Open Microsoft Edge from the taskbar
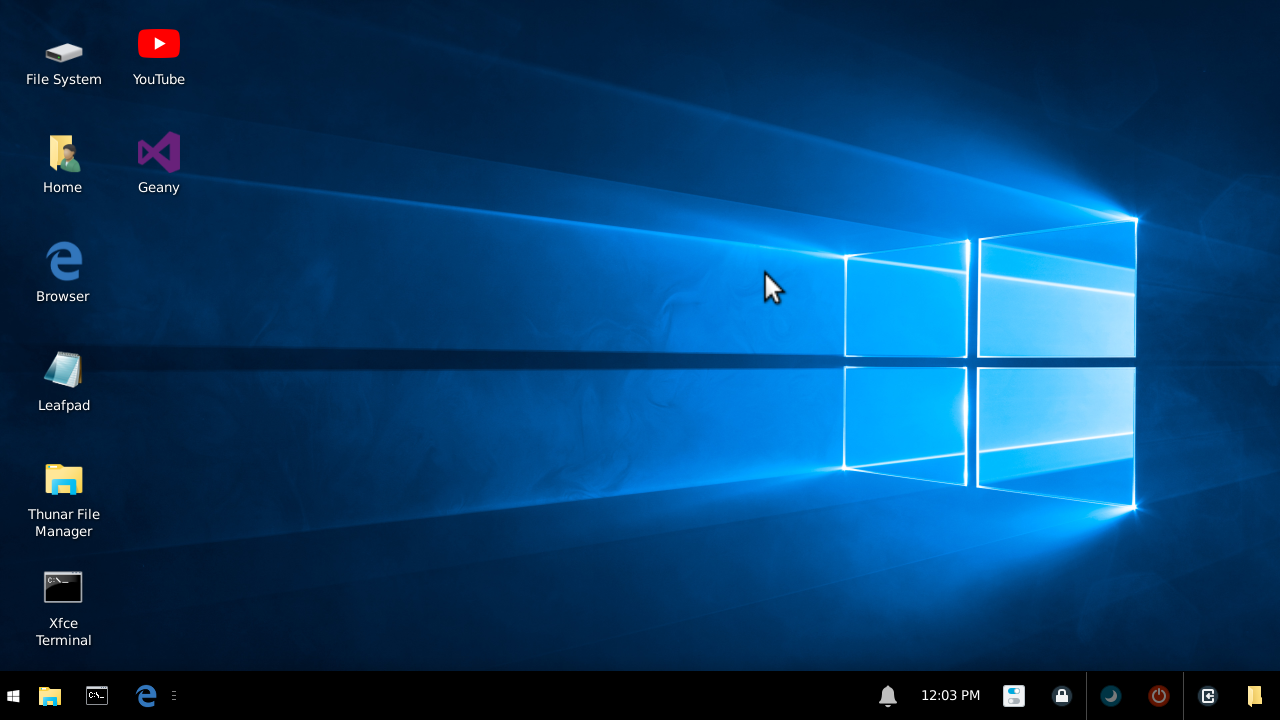1280x720 pixels. tap(144, 695)
